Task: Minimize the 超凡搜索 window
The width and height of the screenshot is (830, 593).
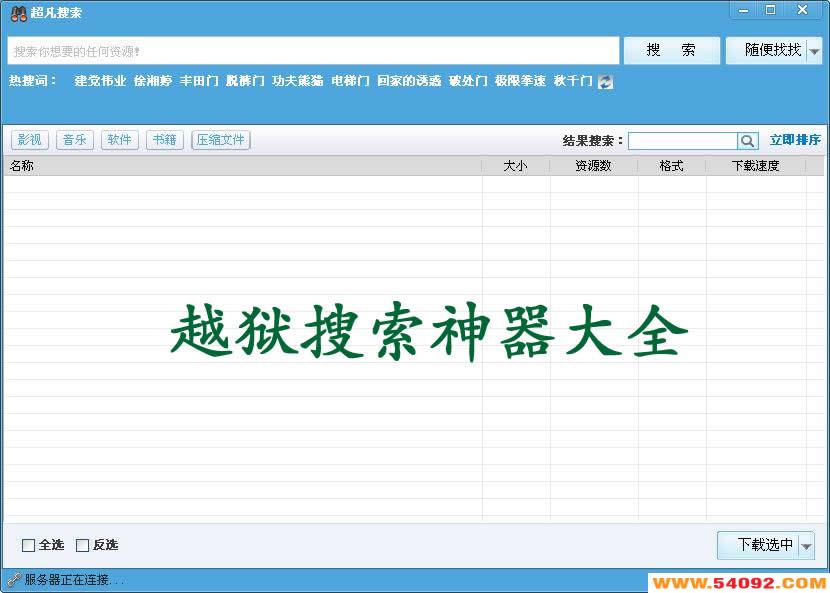Action: pyautogui.click(x=744, y=11)
